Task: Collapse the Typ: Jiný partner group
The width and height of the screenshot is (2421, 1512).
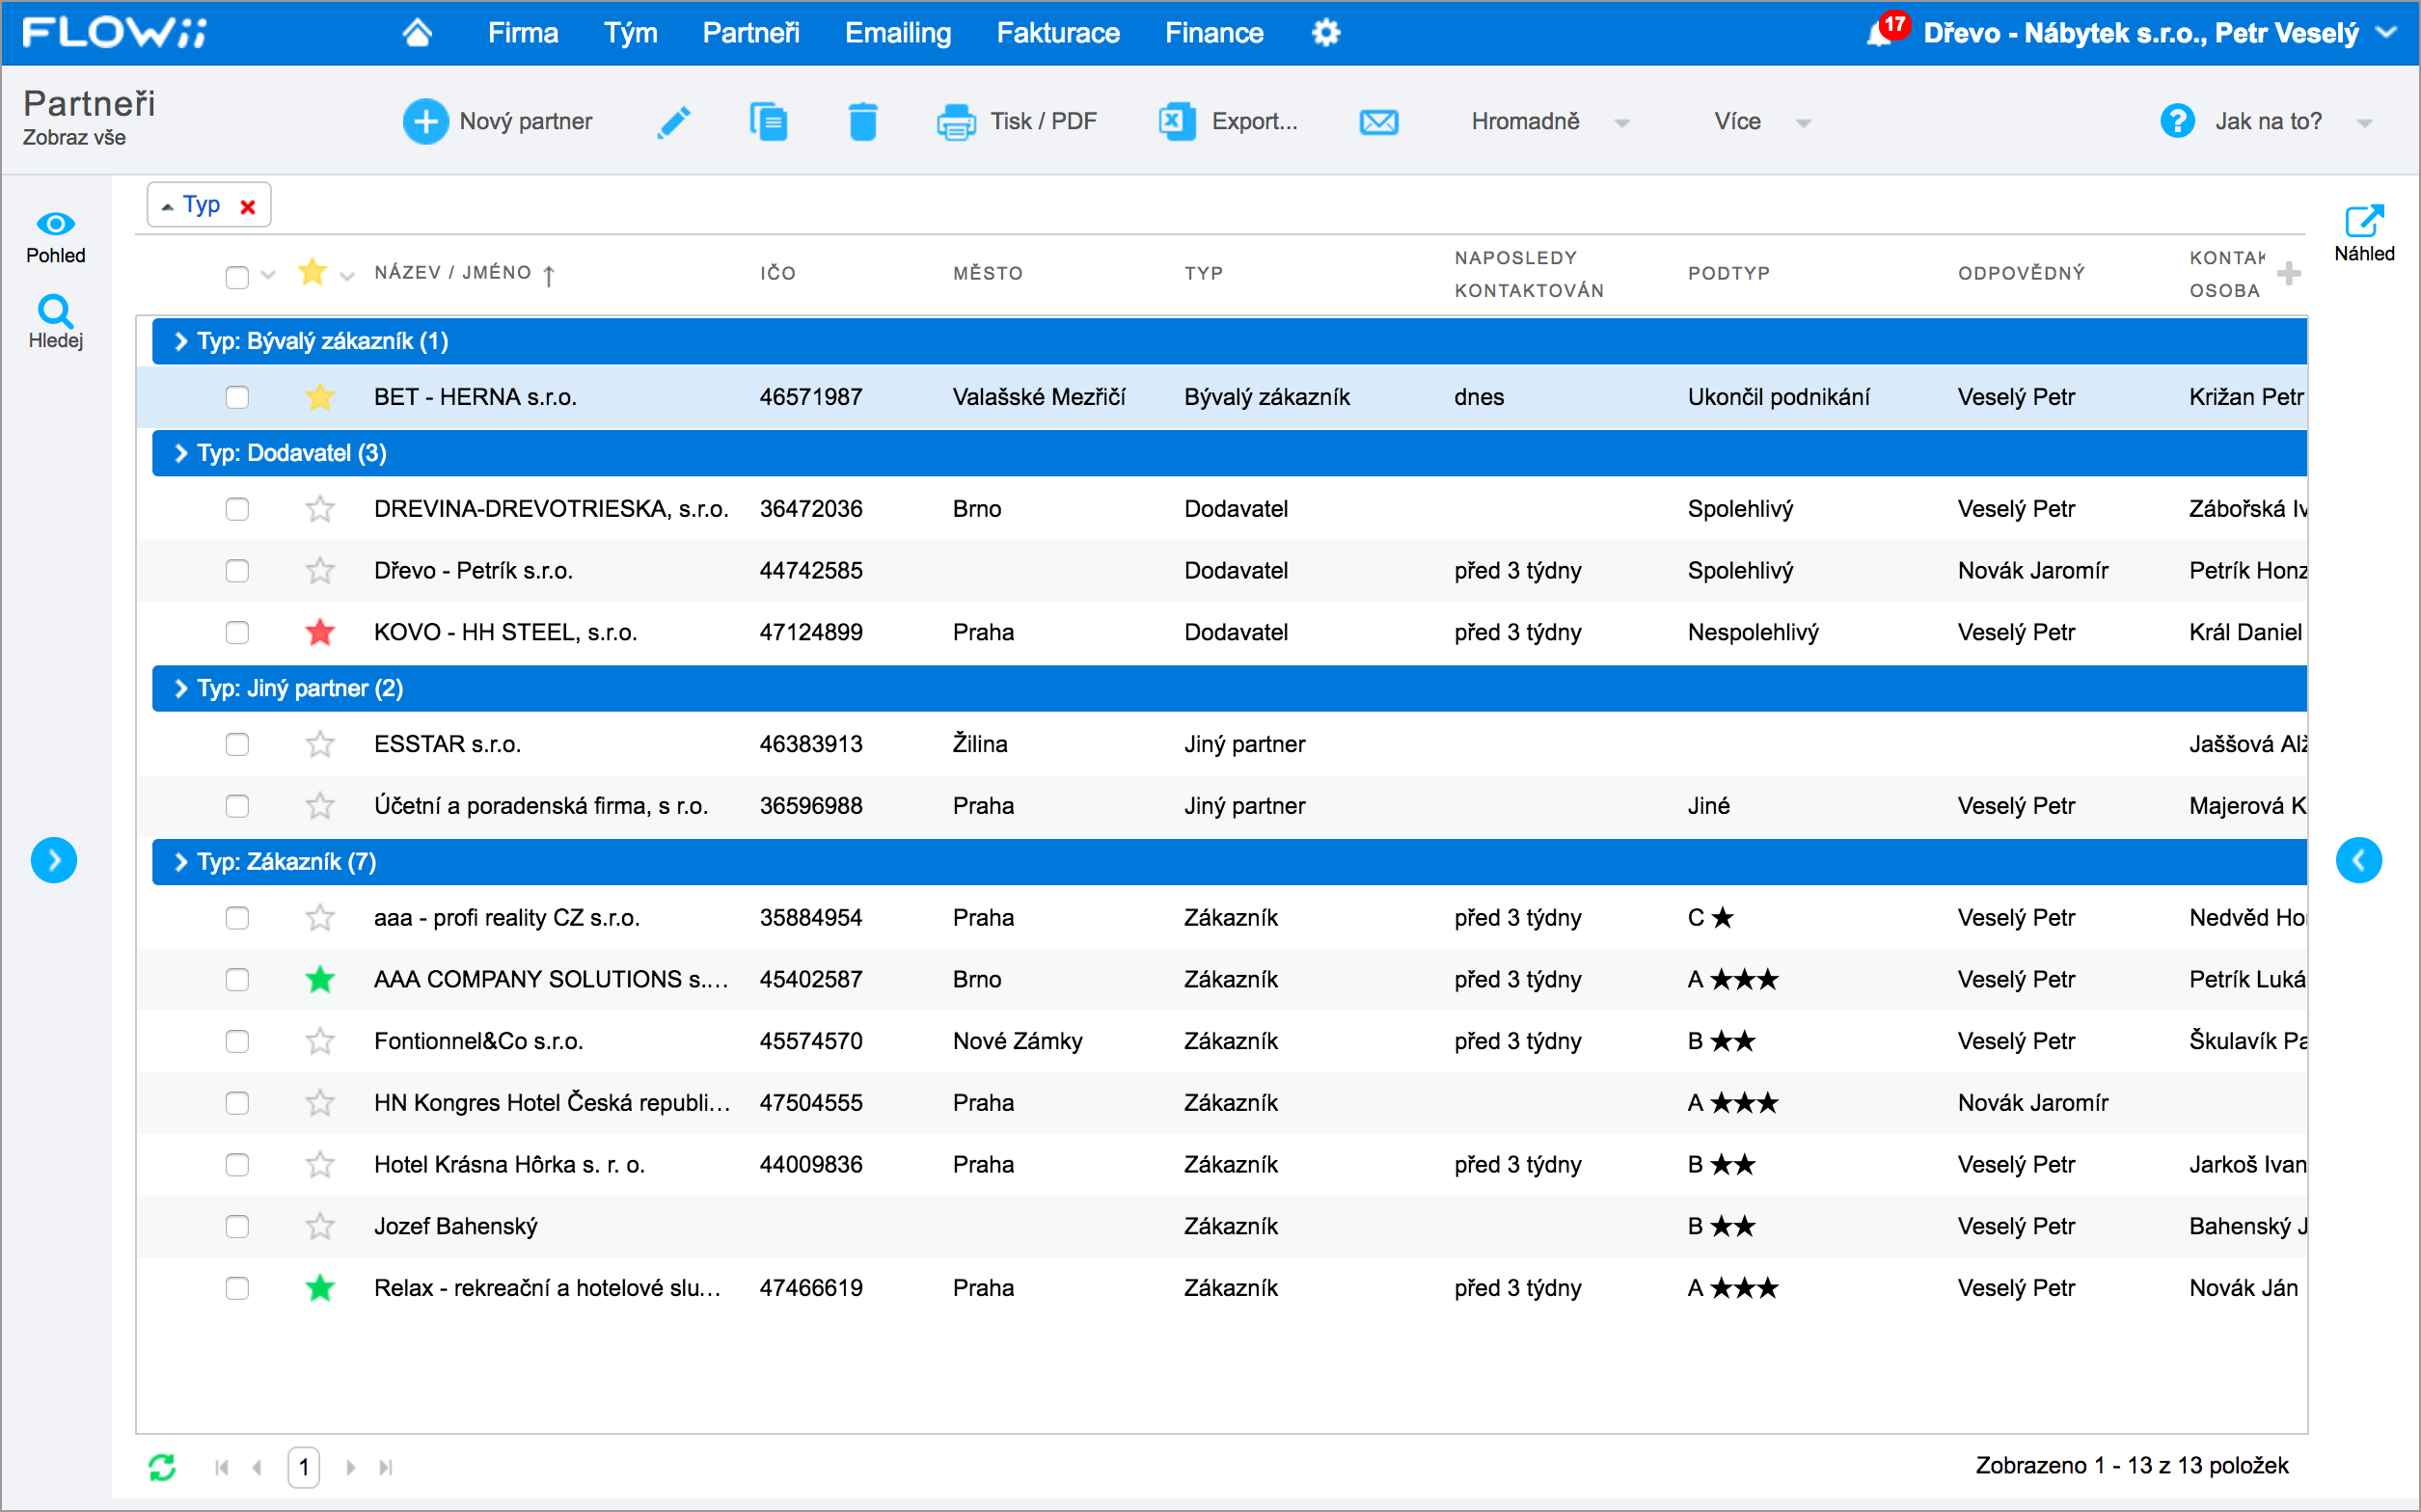Action: 181,688
